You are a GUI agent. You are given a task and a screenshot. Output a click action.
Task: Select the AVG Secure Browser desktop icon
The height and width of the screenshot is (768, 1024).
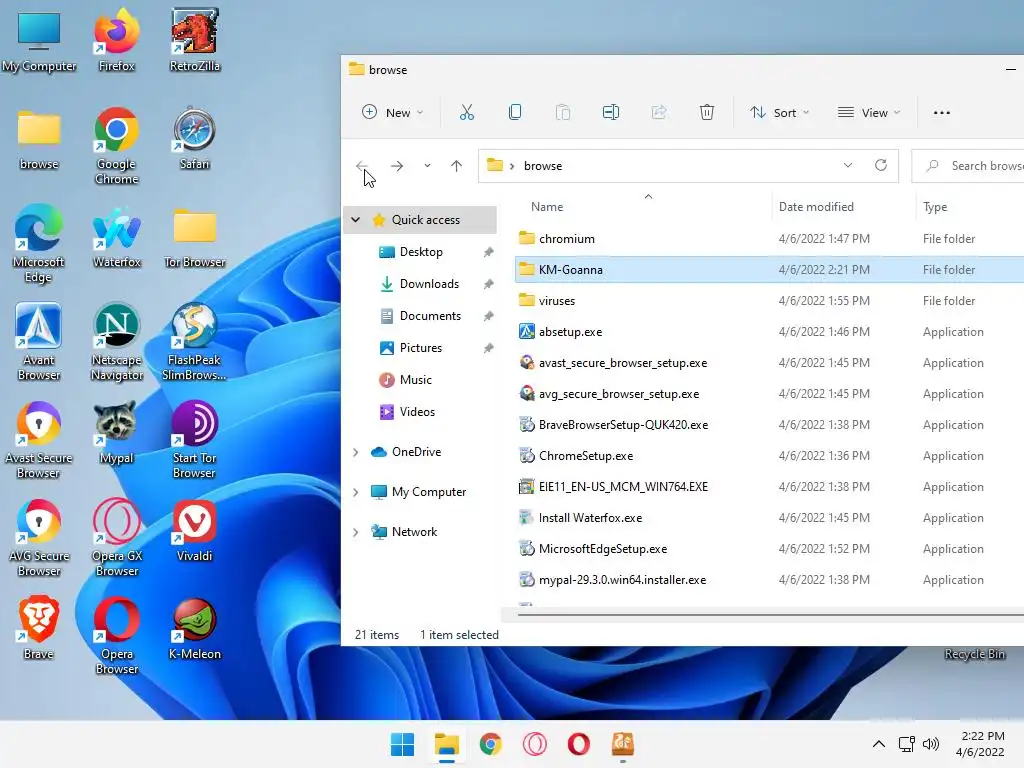point(39,537)
